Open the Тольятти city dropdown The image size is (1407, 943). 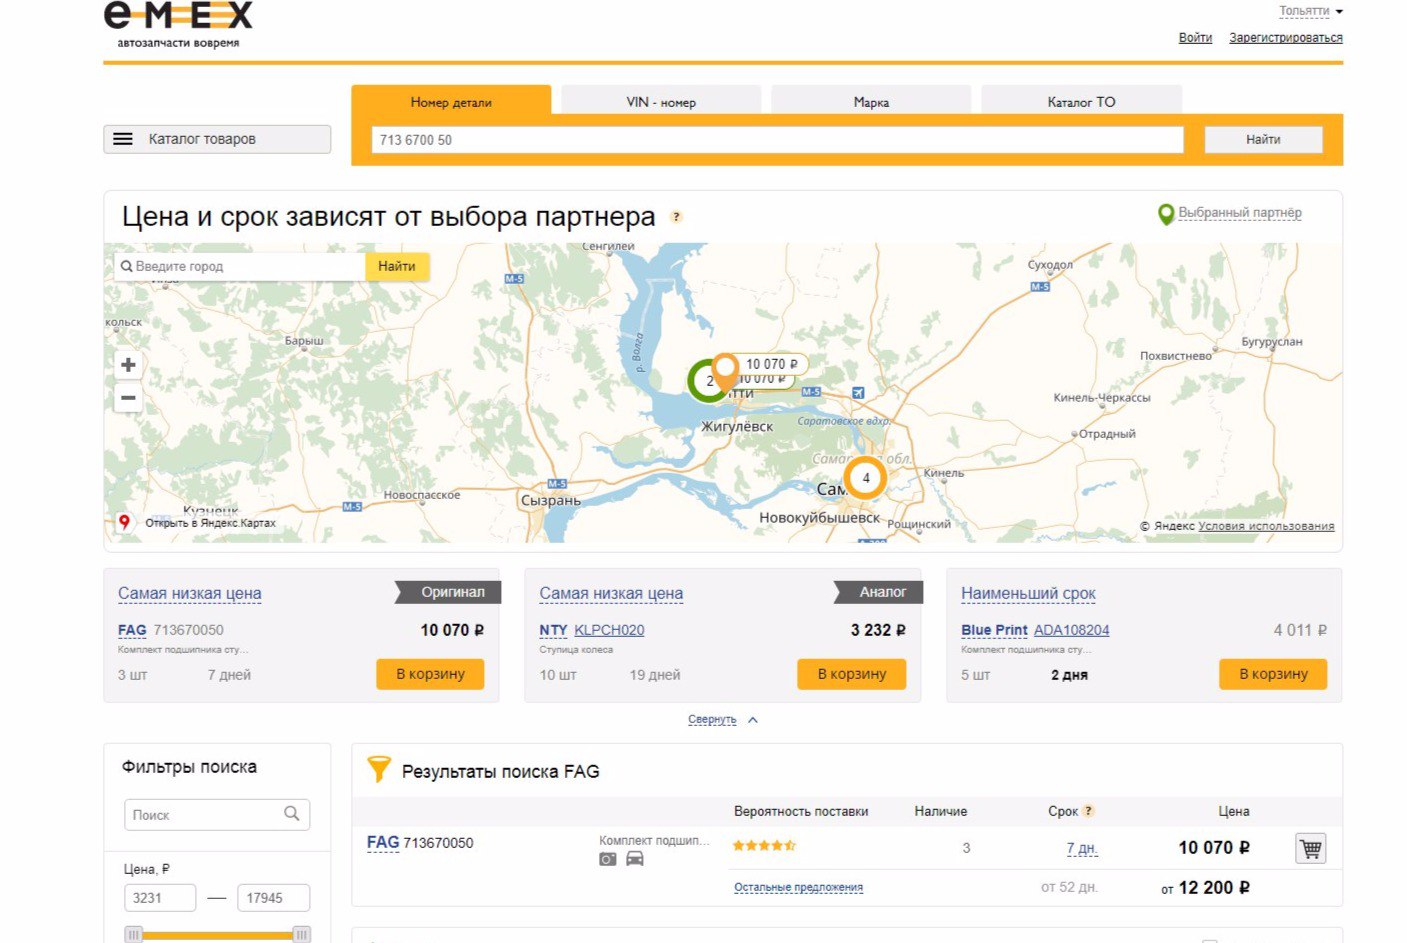1311,11
